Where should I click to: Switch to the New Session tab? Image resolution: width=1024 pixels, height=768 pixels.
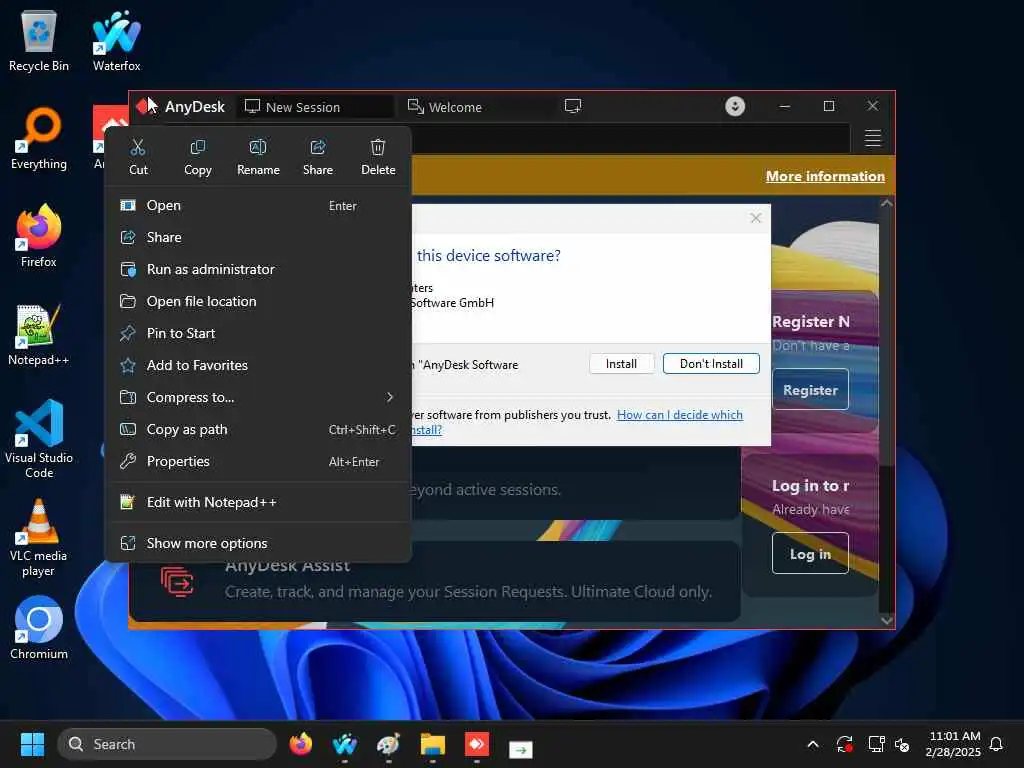click(x=315, y=107)
